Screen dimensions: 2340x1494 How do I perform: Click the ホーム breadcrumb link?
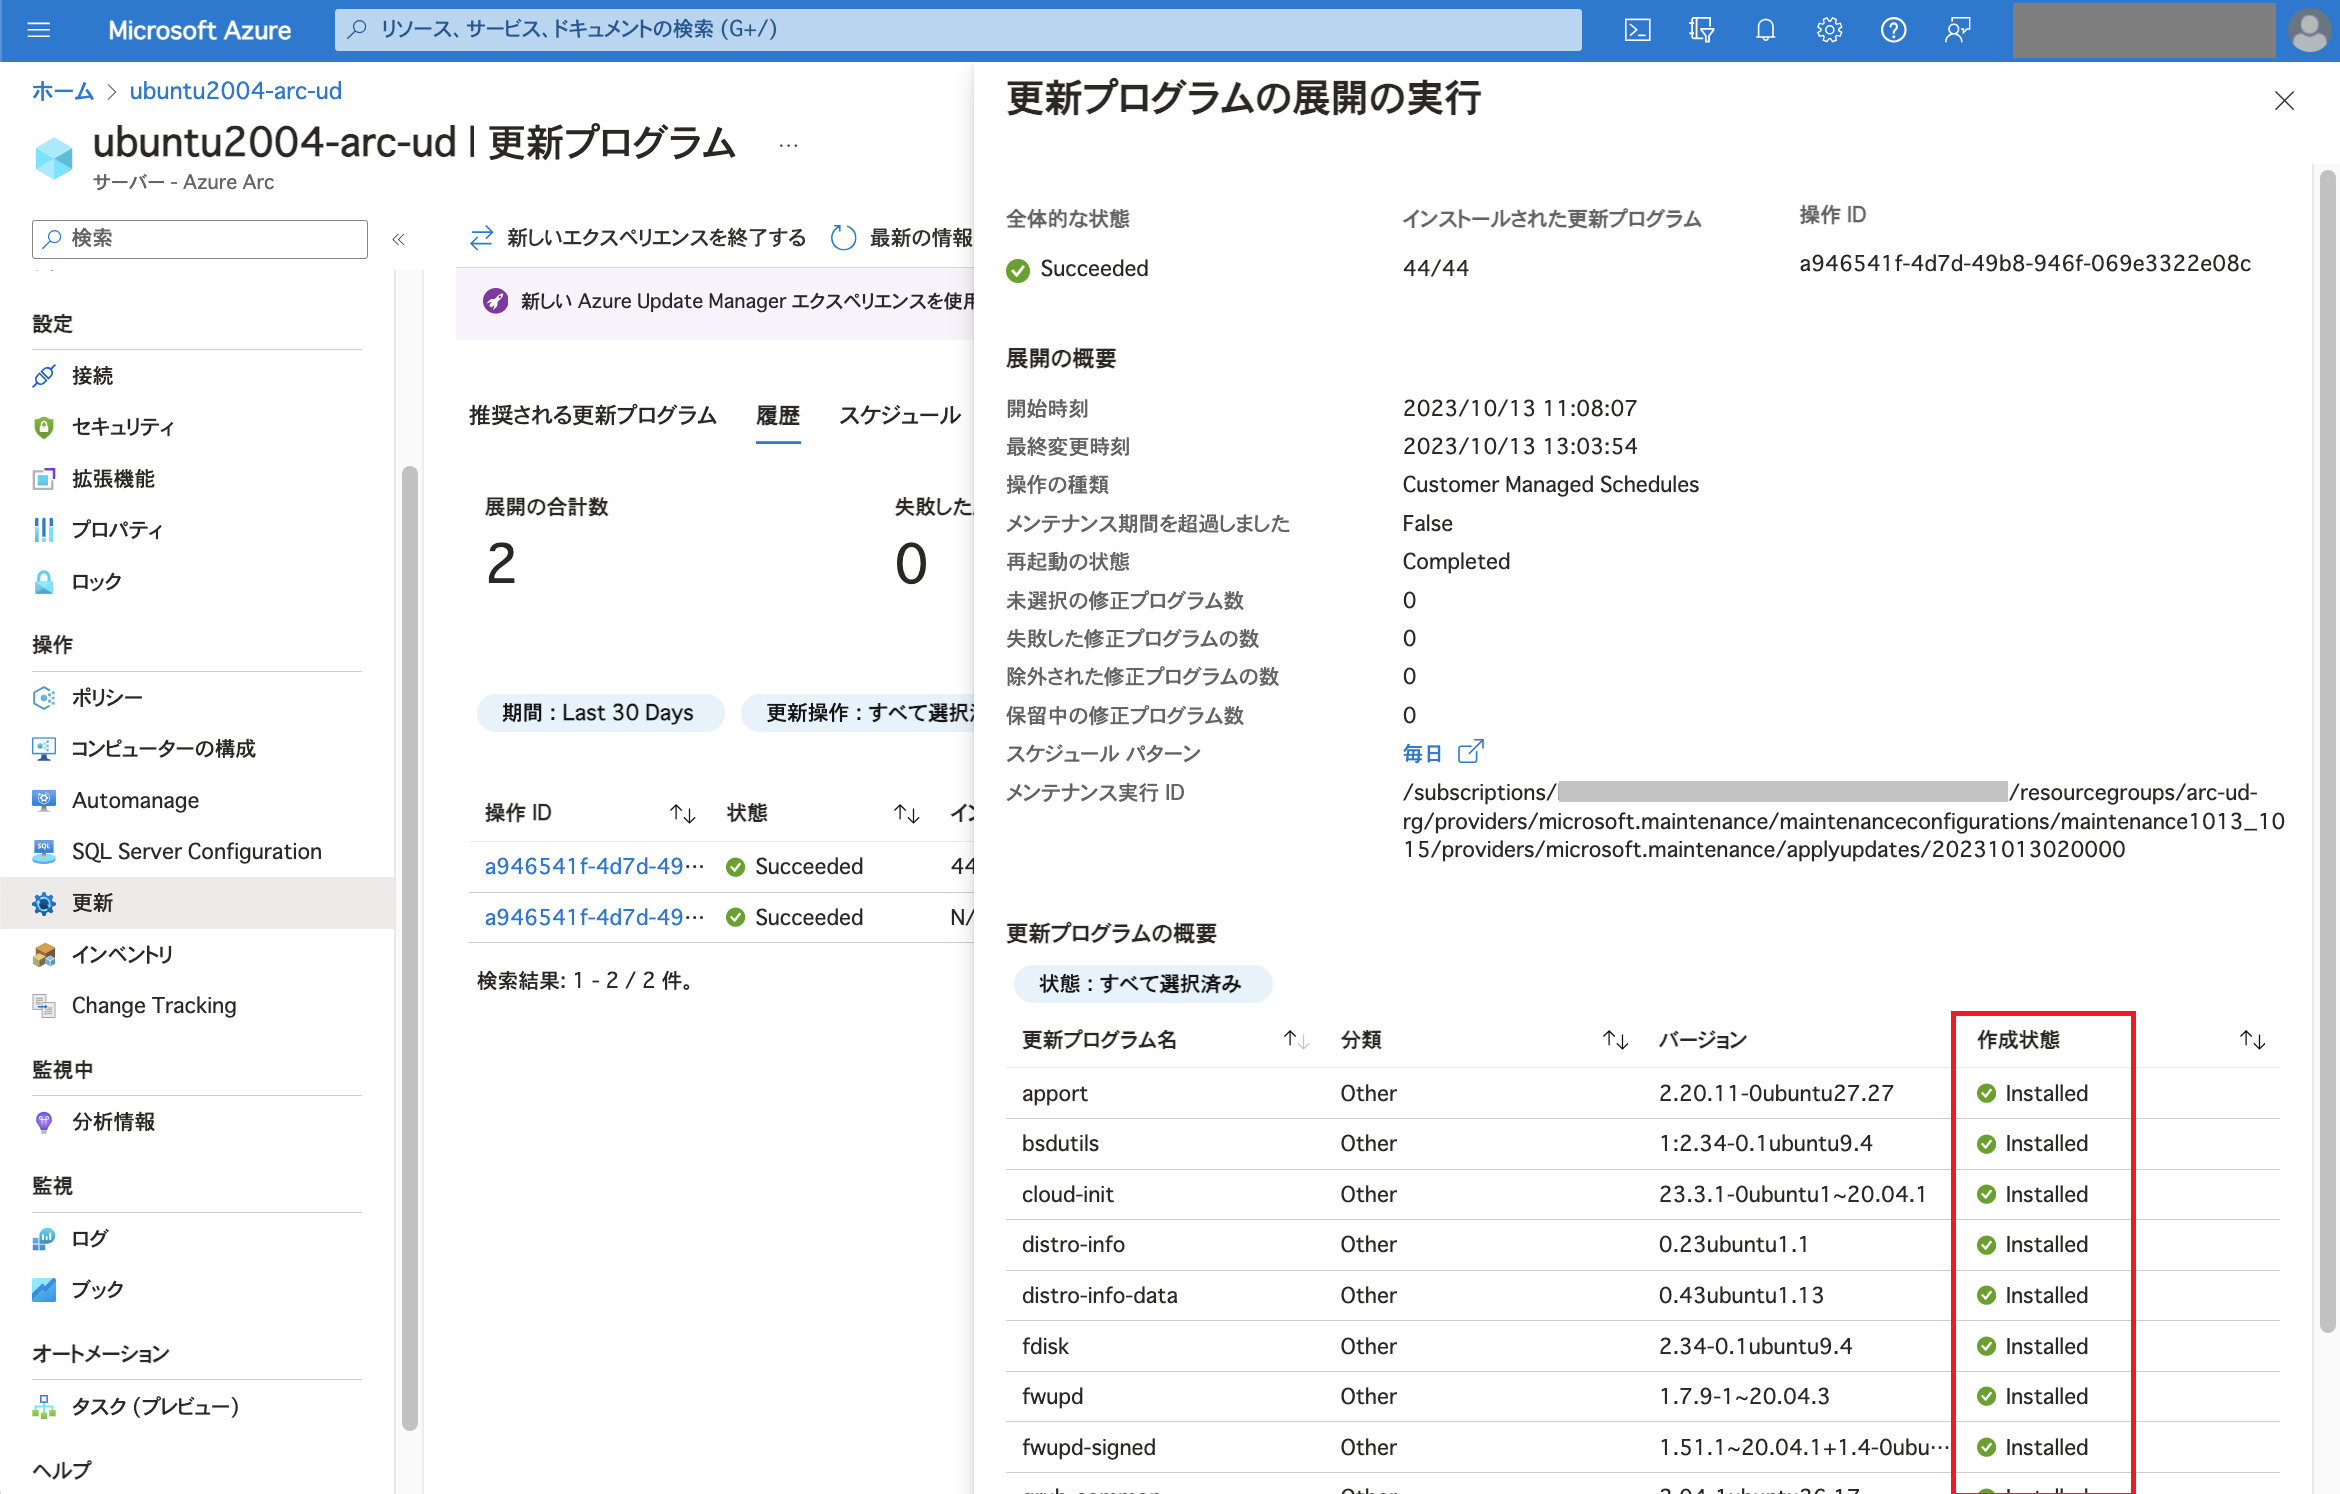(x=63, y=91)
